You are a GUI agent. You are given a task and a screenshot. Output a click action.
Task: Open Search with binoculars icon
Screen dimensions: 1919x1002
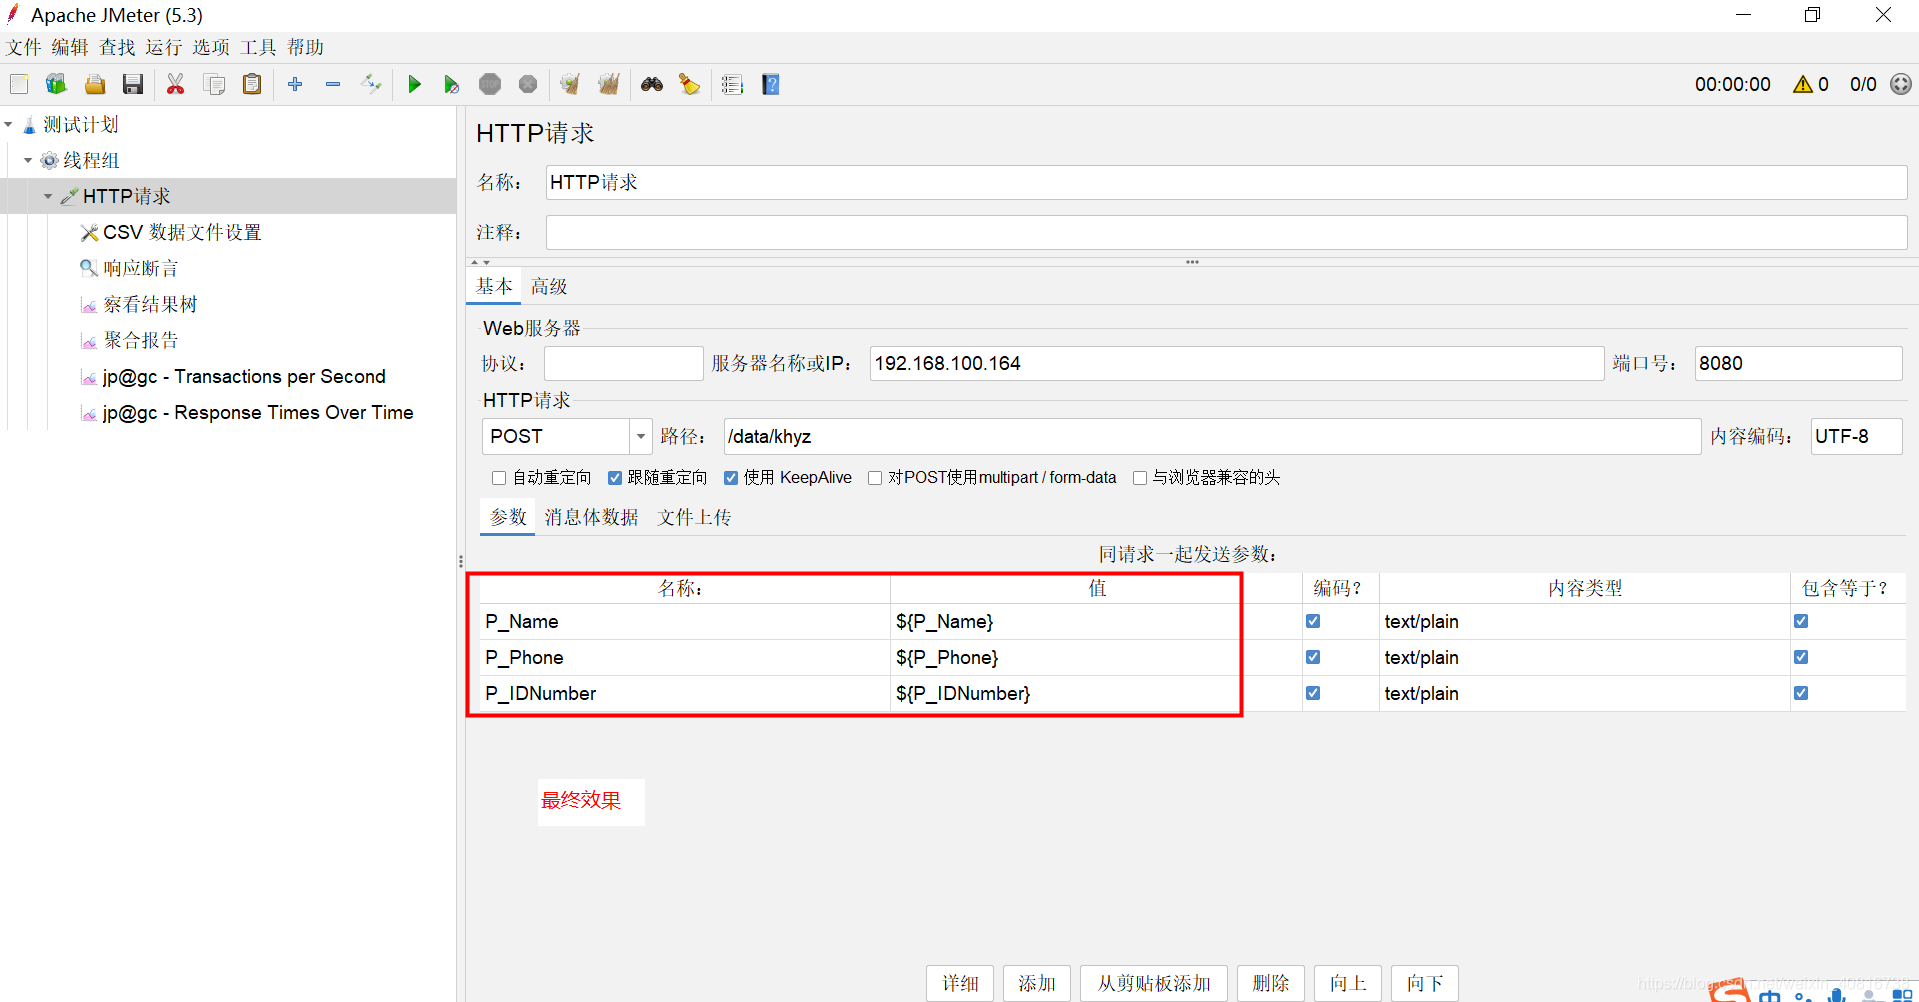(x=652, y=85)
